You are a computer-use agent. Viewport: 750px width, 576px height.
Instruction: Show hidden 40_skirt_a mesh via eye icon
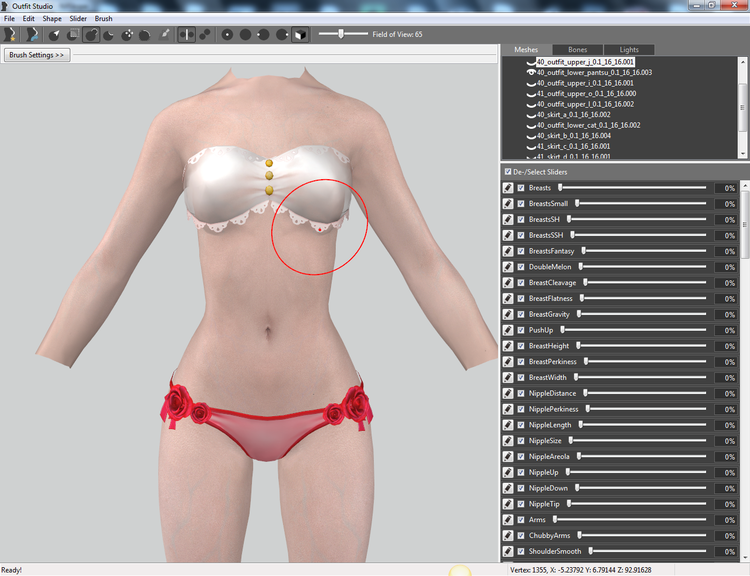[531, 115]
